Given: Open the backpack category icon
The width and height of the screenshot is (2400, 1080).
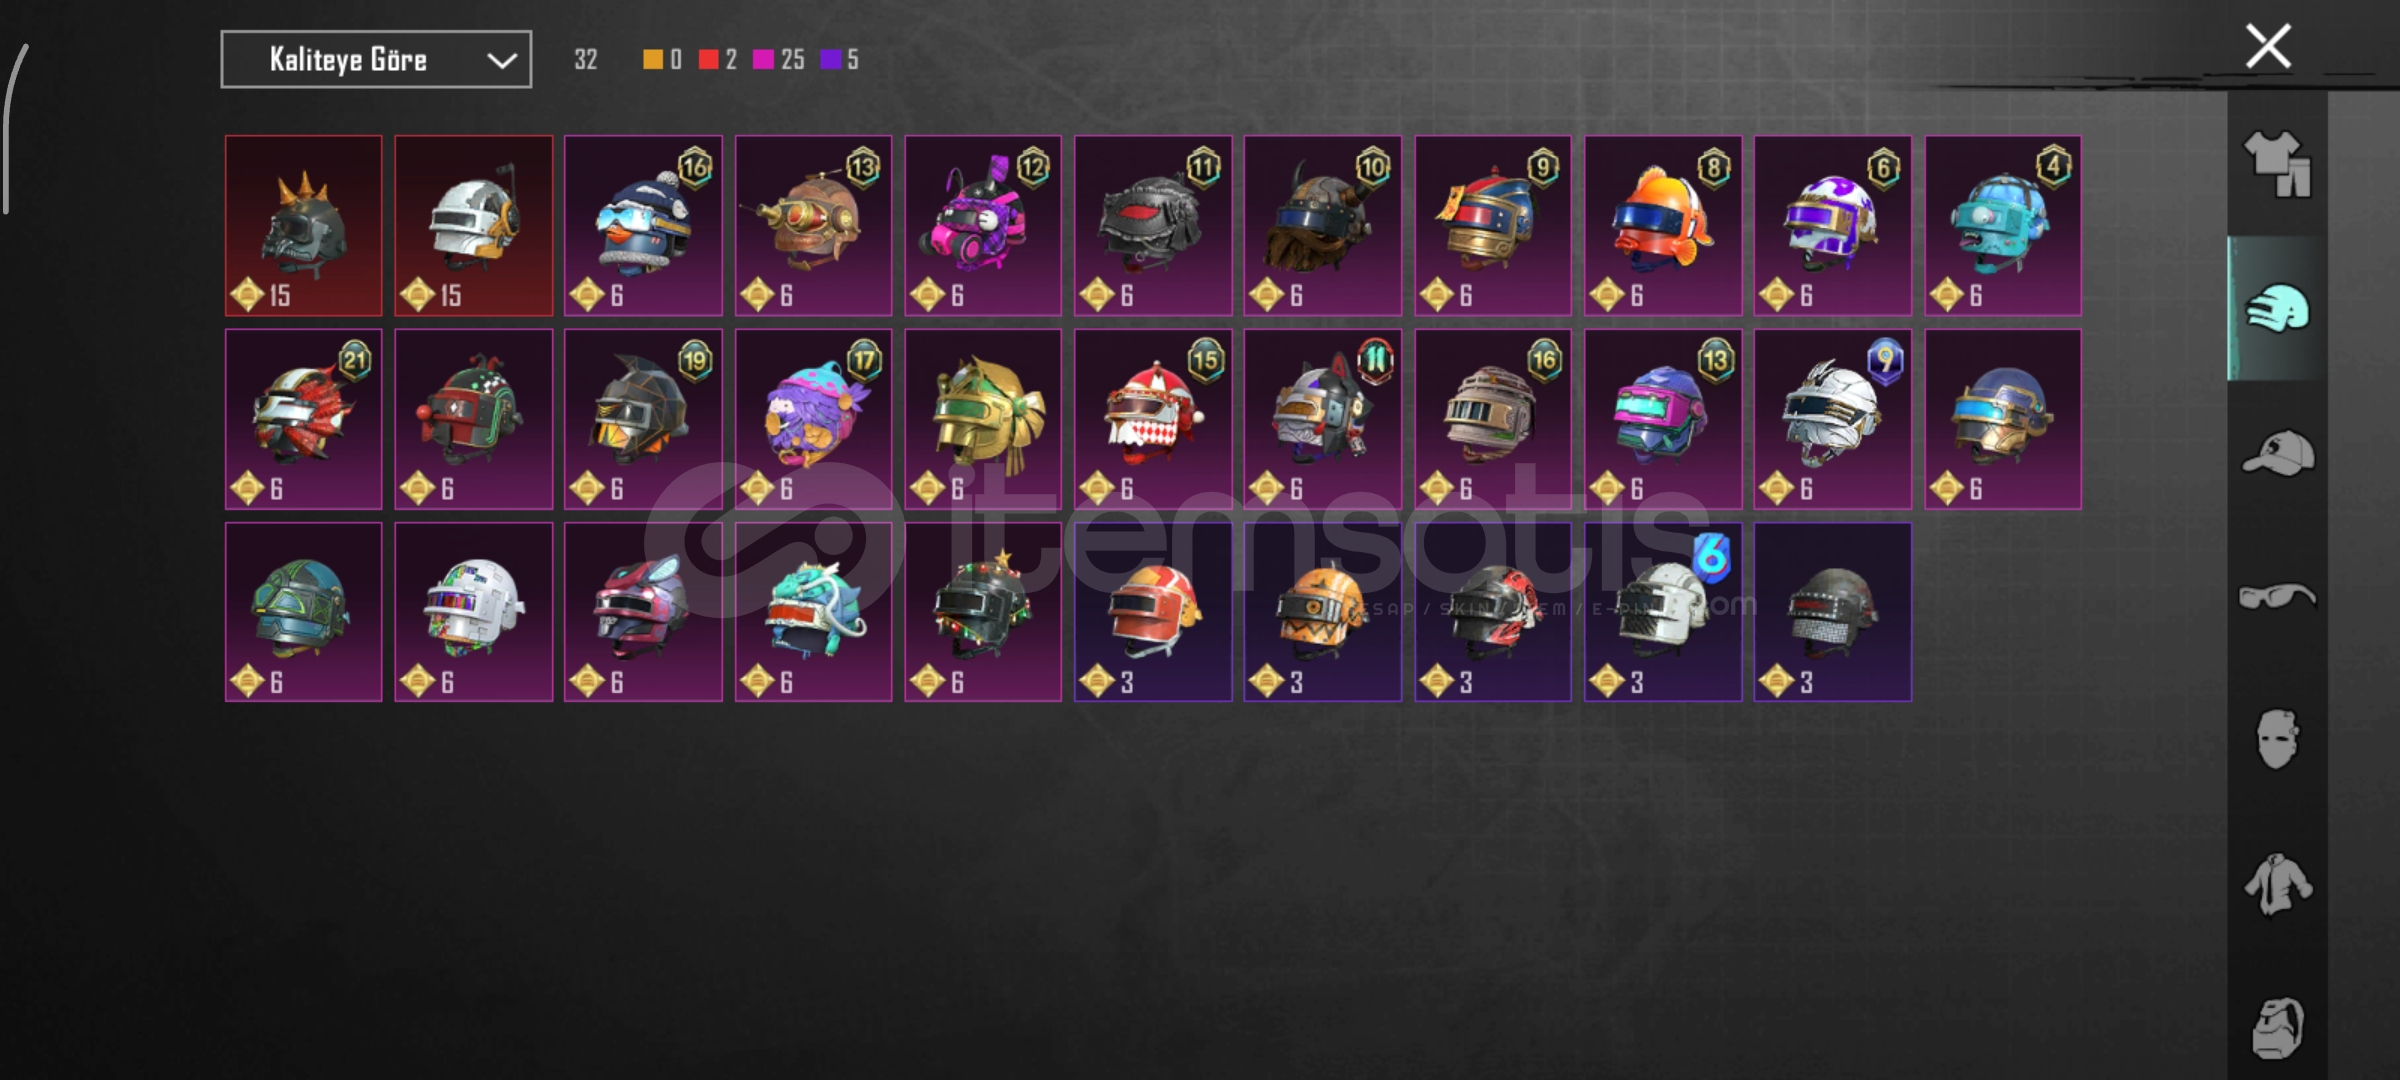Looking at the screenshot, I should coord(2278,1028).
